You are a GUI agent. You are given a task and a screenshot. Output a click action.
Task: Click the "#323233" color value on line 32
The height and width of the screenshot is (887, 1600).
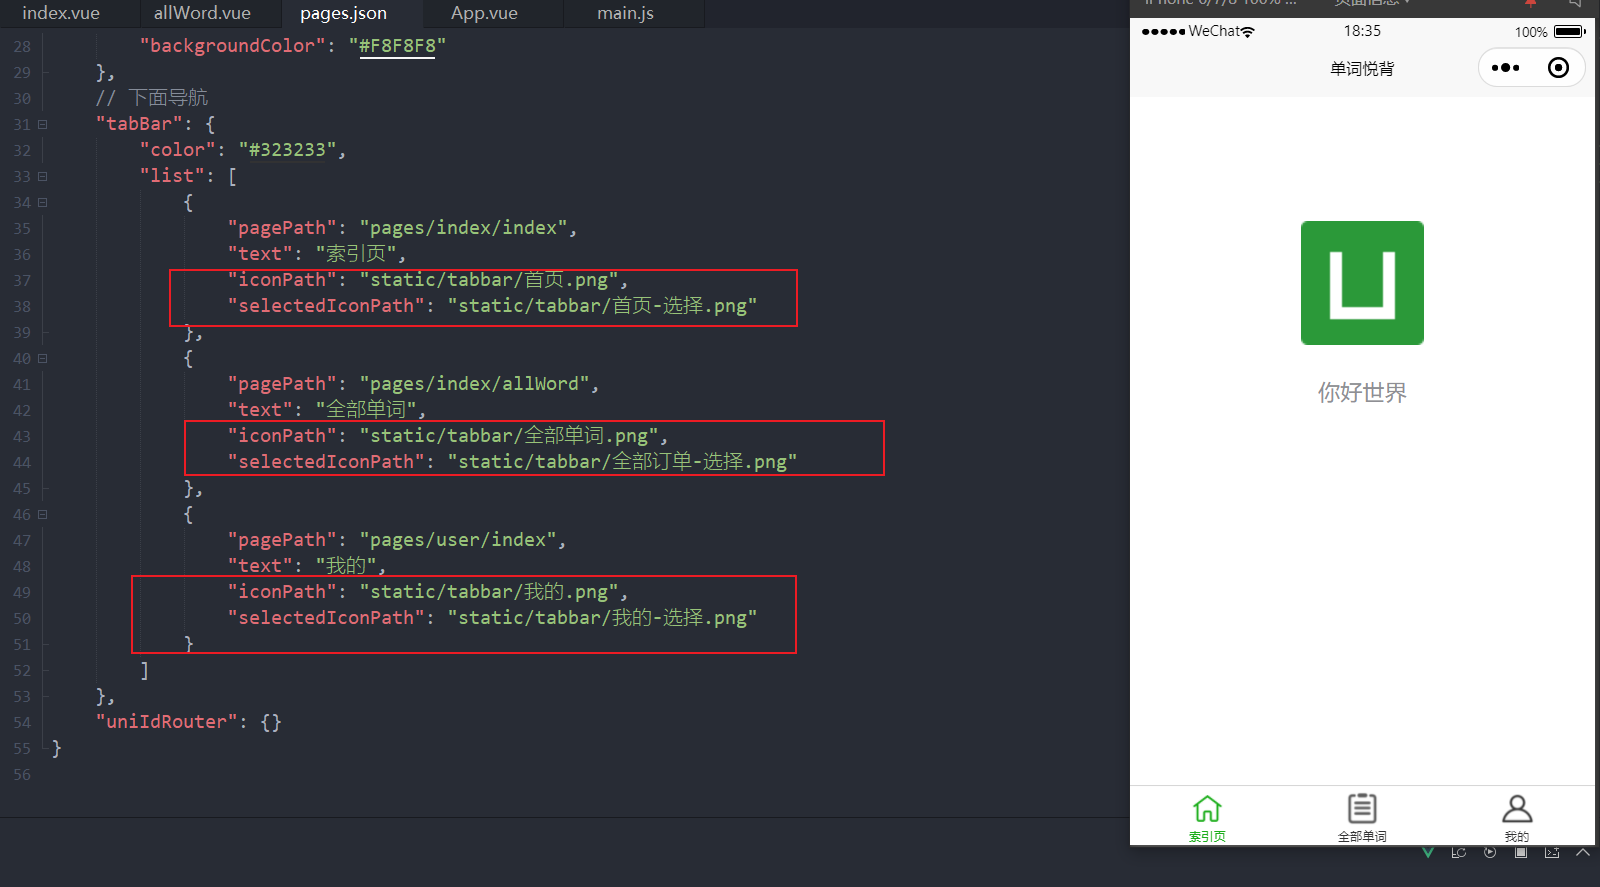pos(287,150)
